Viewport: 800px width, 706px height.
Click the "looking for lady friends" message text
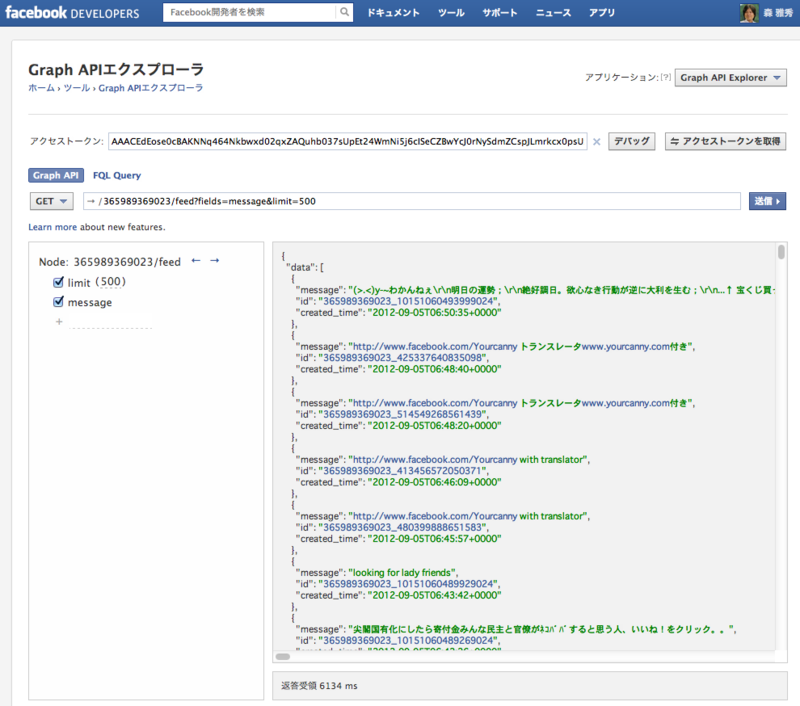point(403,573)
